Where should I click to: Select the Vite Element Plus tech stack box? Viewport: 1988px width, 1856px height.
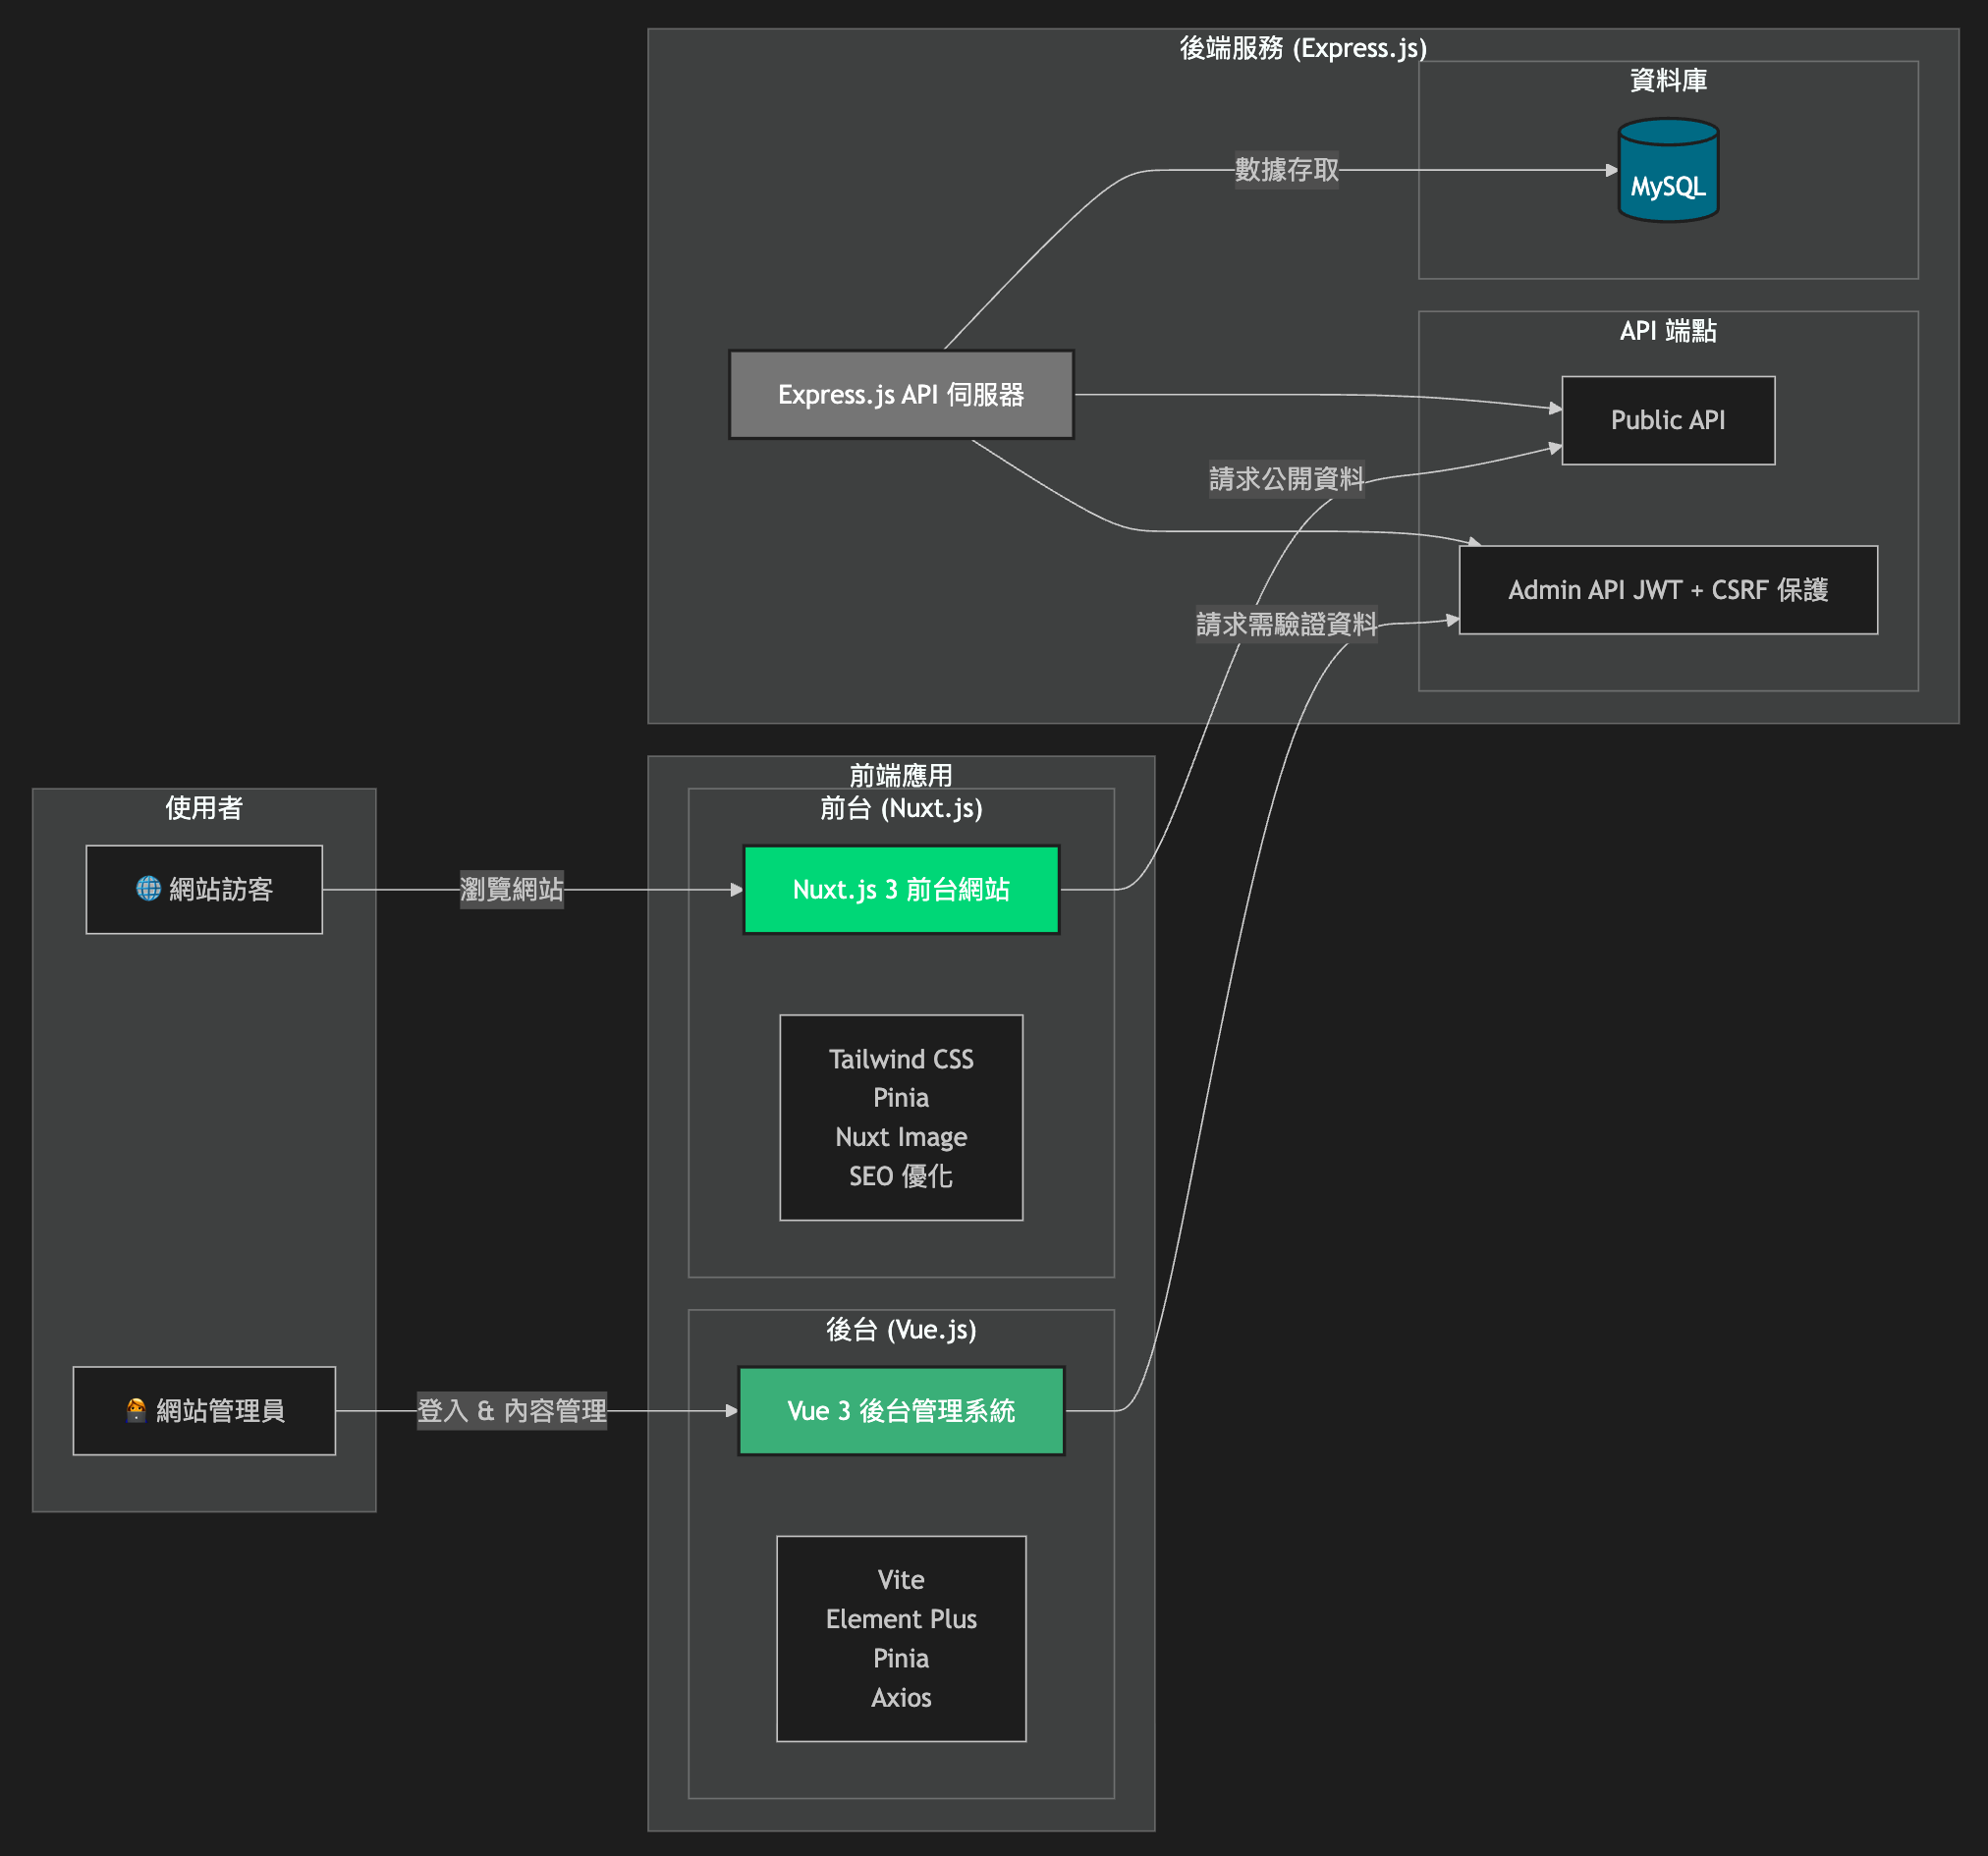click(901, 1638)
